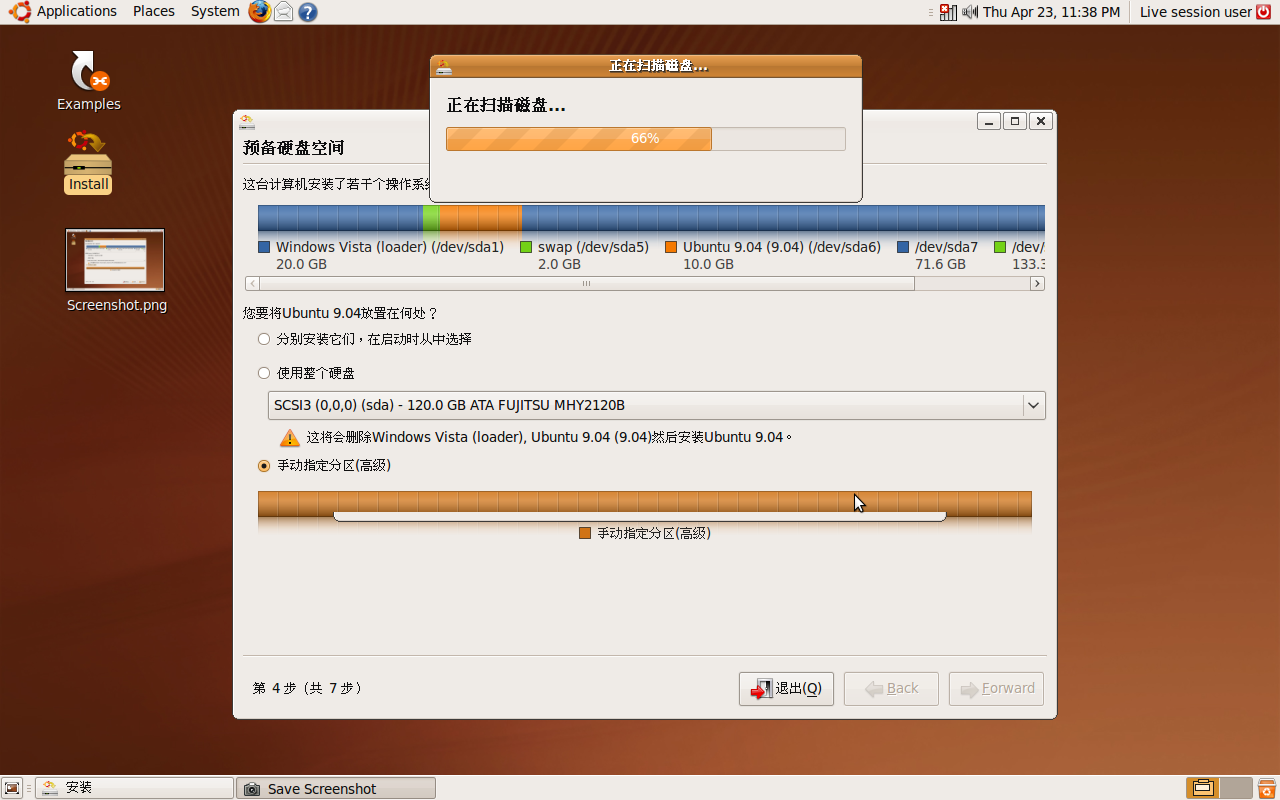
Task: Click the '71.6 GB' size text
Action: 940,264
